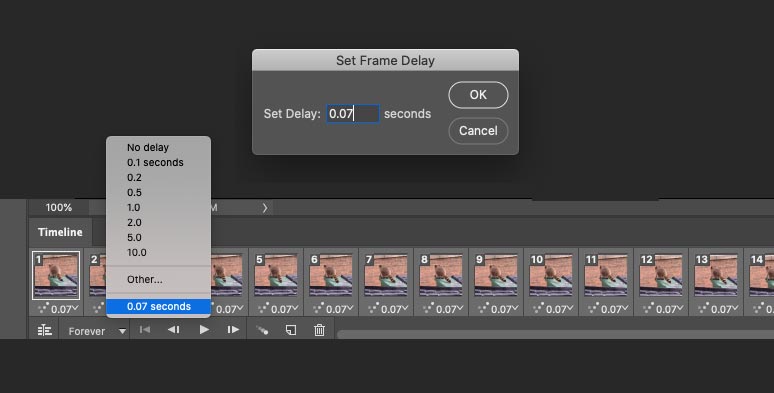The width and height of the screenshot is (774, 393).
Task: Switch to the Timeline tab
Action: tap(60, 232)
